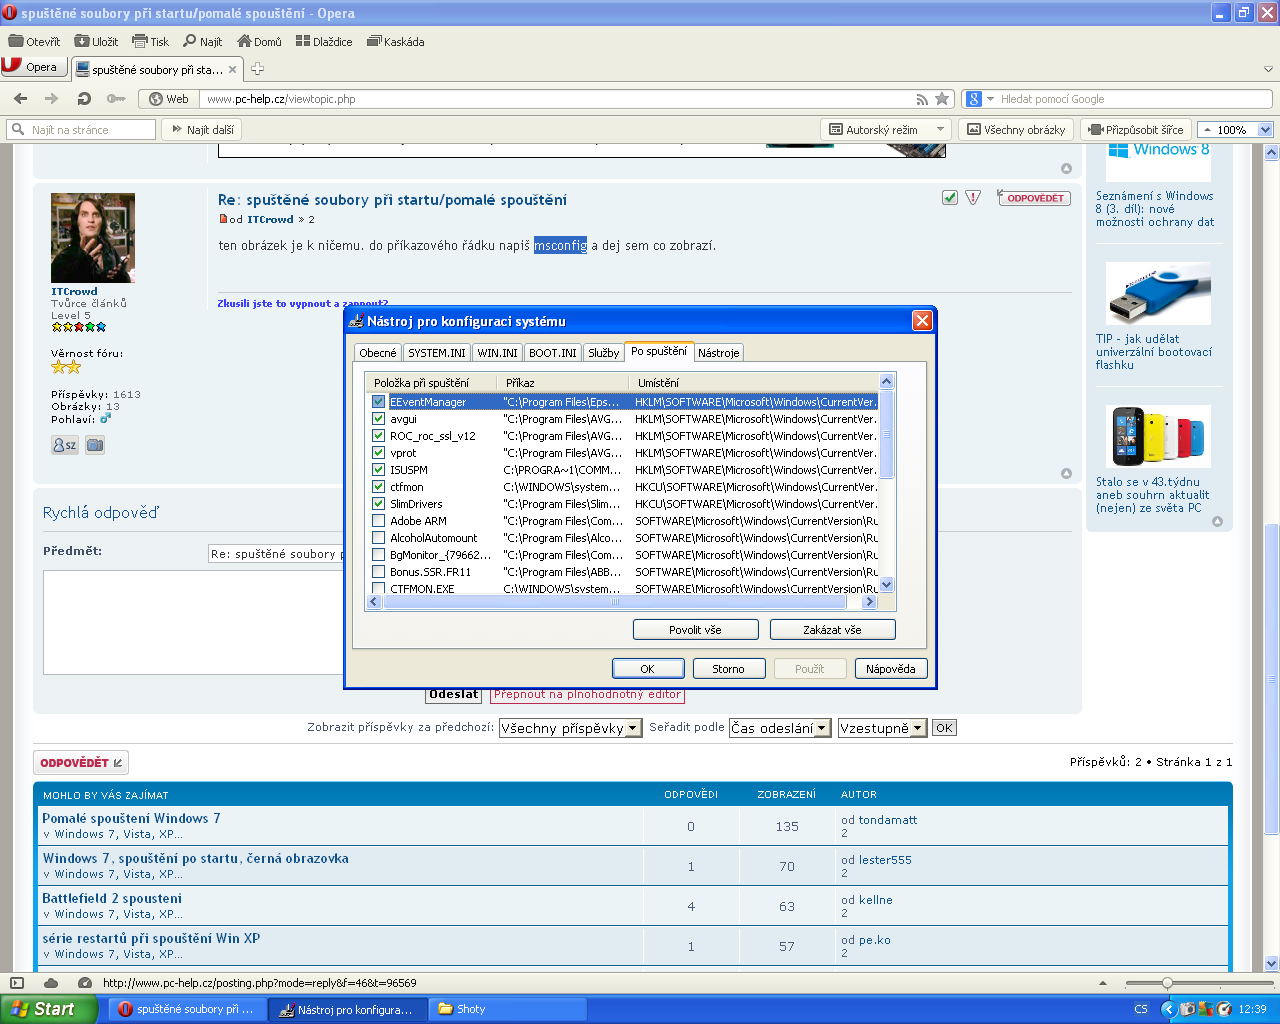Viewport: 1280px width, 1024px height.
Task: Click the Domů home toolbar icon
Action: [244, 42]
